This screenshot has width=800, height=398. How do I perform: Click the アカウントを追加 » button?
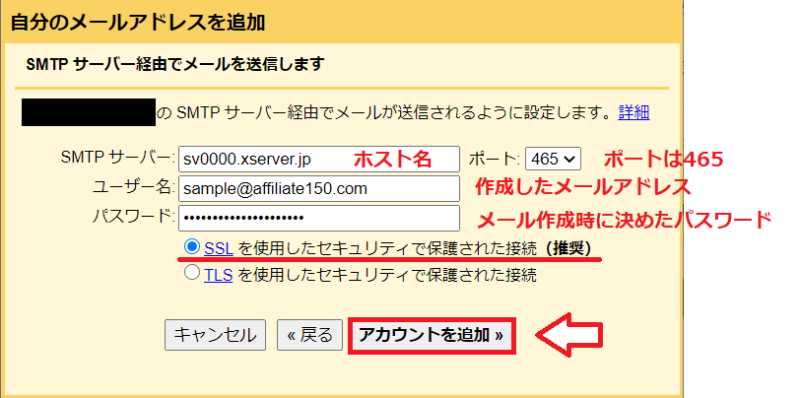pyautogui.click(x=432, y=335)
